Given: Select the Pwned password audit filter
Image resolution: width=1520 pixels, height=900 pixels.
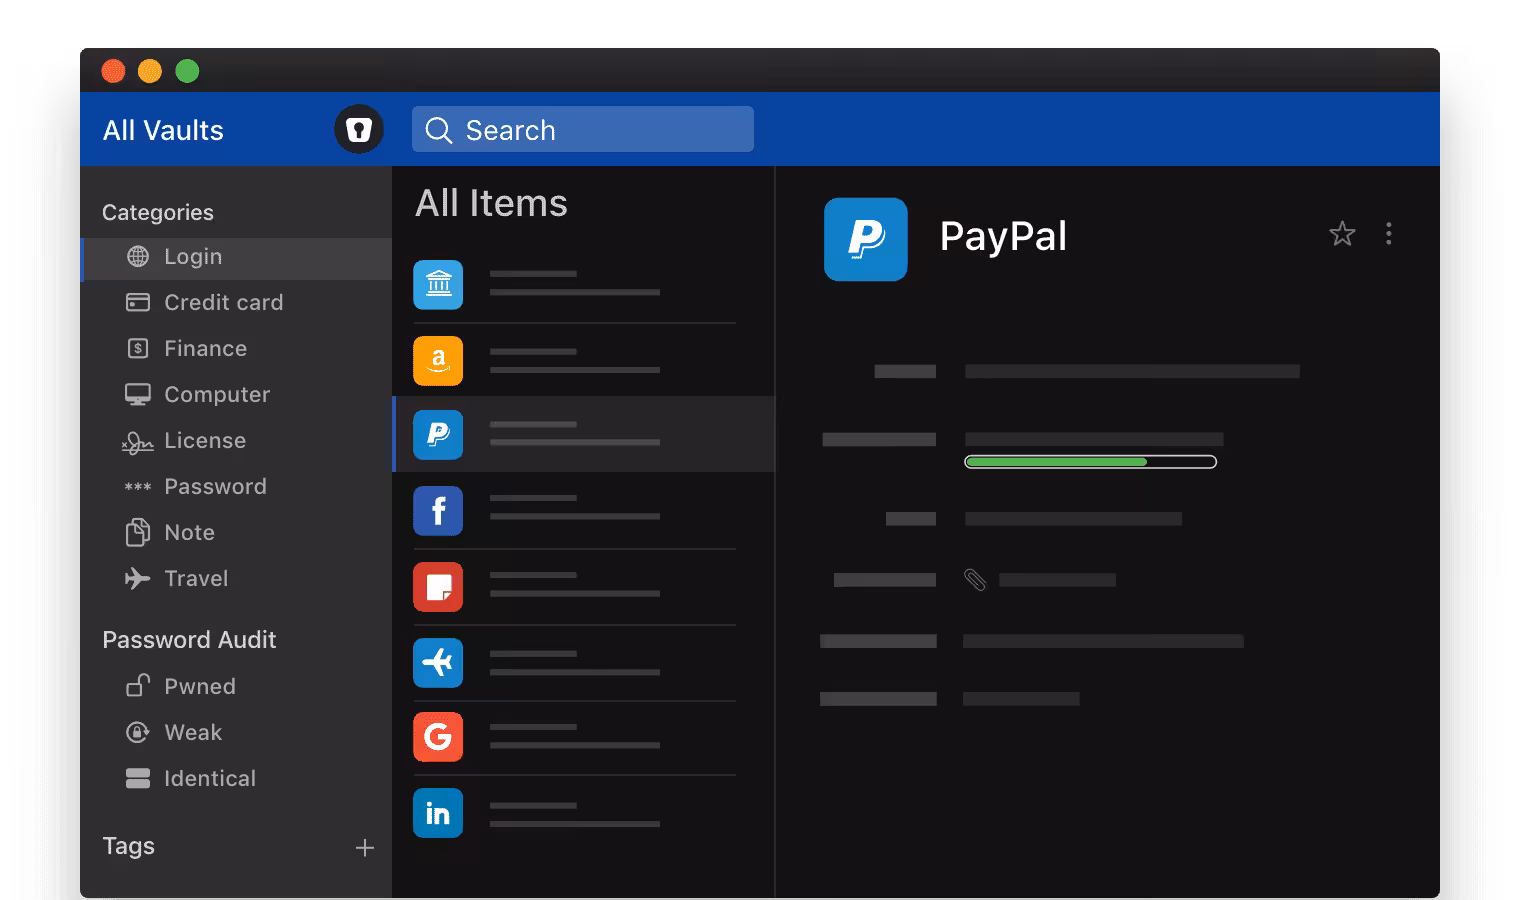Looking at the screenshot, I should point(200,686).
